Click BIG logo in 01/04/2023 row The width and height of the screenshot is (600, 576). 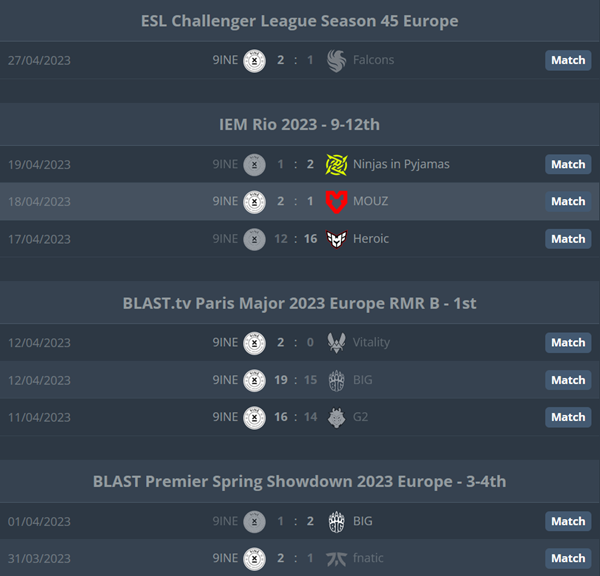(x=336, y=522)
